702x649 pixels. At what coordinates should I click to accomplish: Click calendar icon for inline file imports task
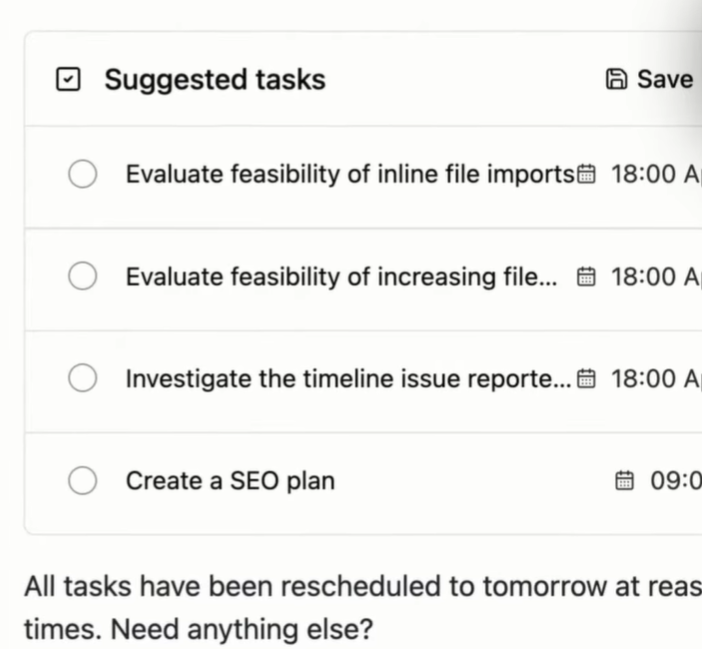coord(587,175)
